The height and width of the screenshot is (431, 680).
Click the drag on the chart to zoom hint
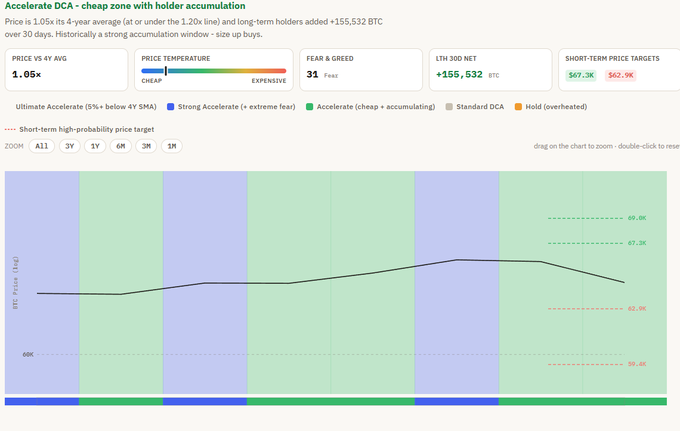tap(607, 146)
